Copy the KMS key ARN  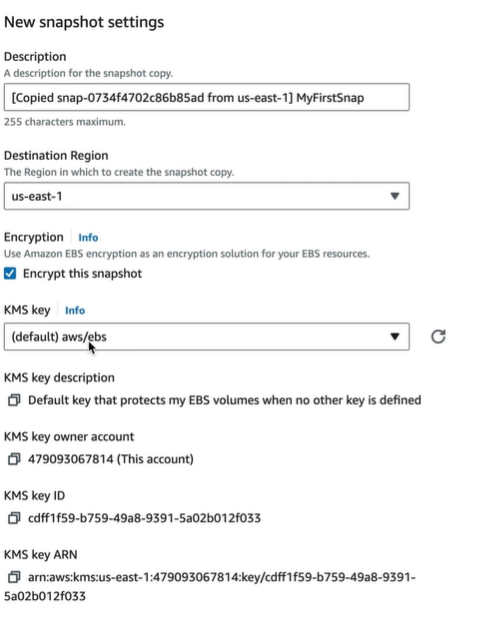(x=14, y=577)
